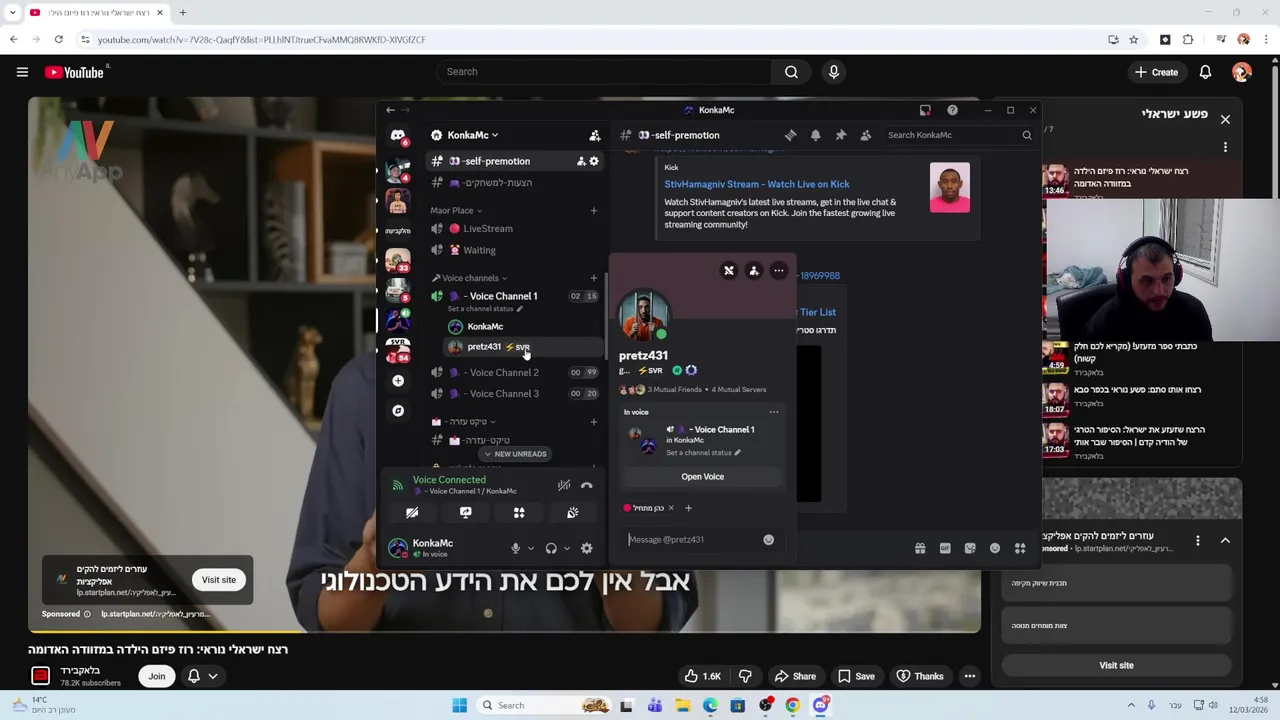
Task: Open self-premotion channel settings gear
Action: coord(594,161)
